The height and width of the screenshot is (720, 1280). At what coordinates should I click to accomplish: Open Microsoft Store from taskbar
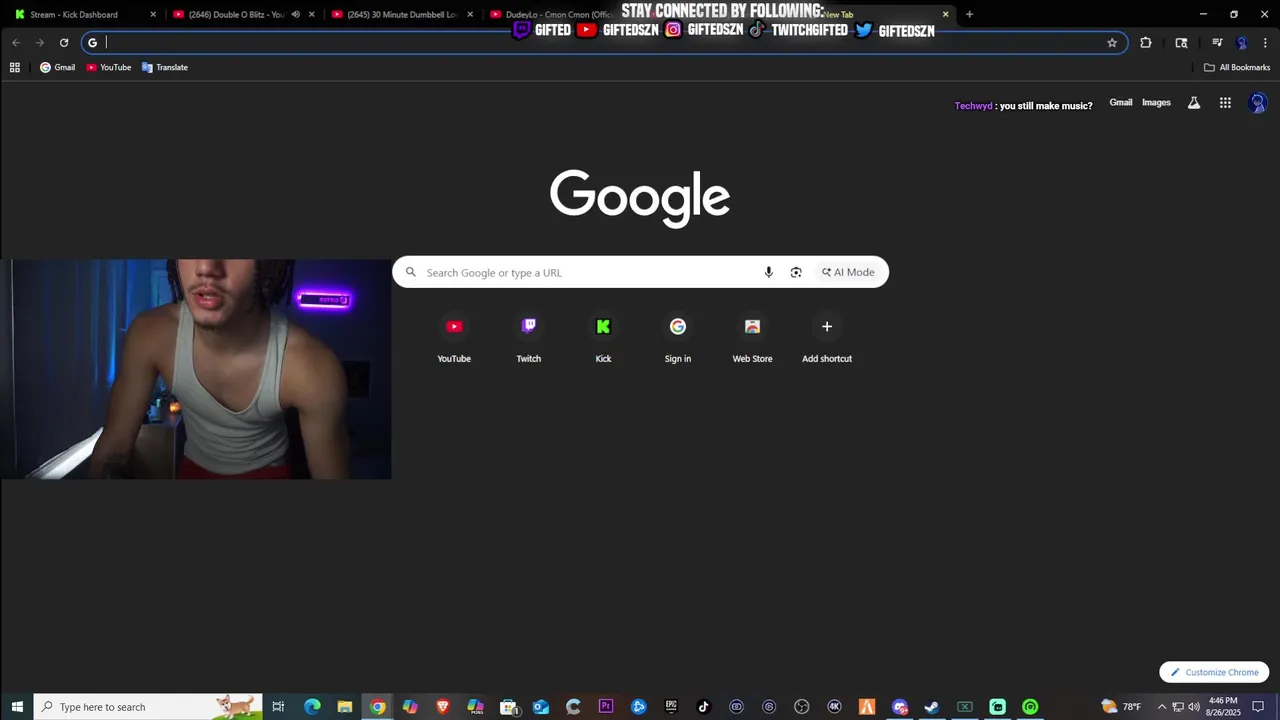508,707
